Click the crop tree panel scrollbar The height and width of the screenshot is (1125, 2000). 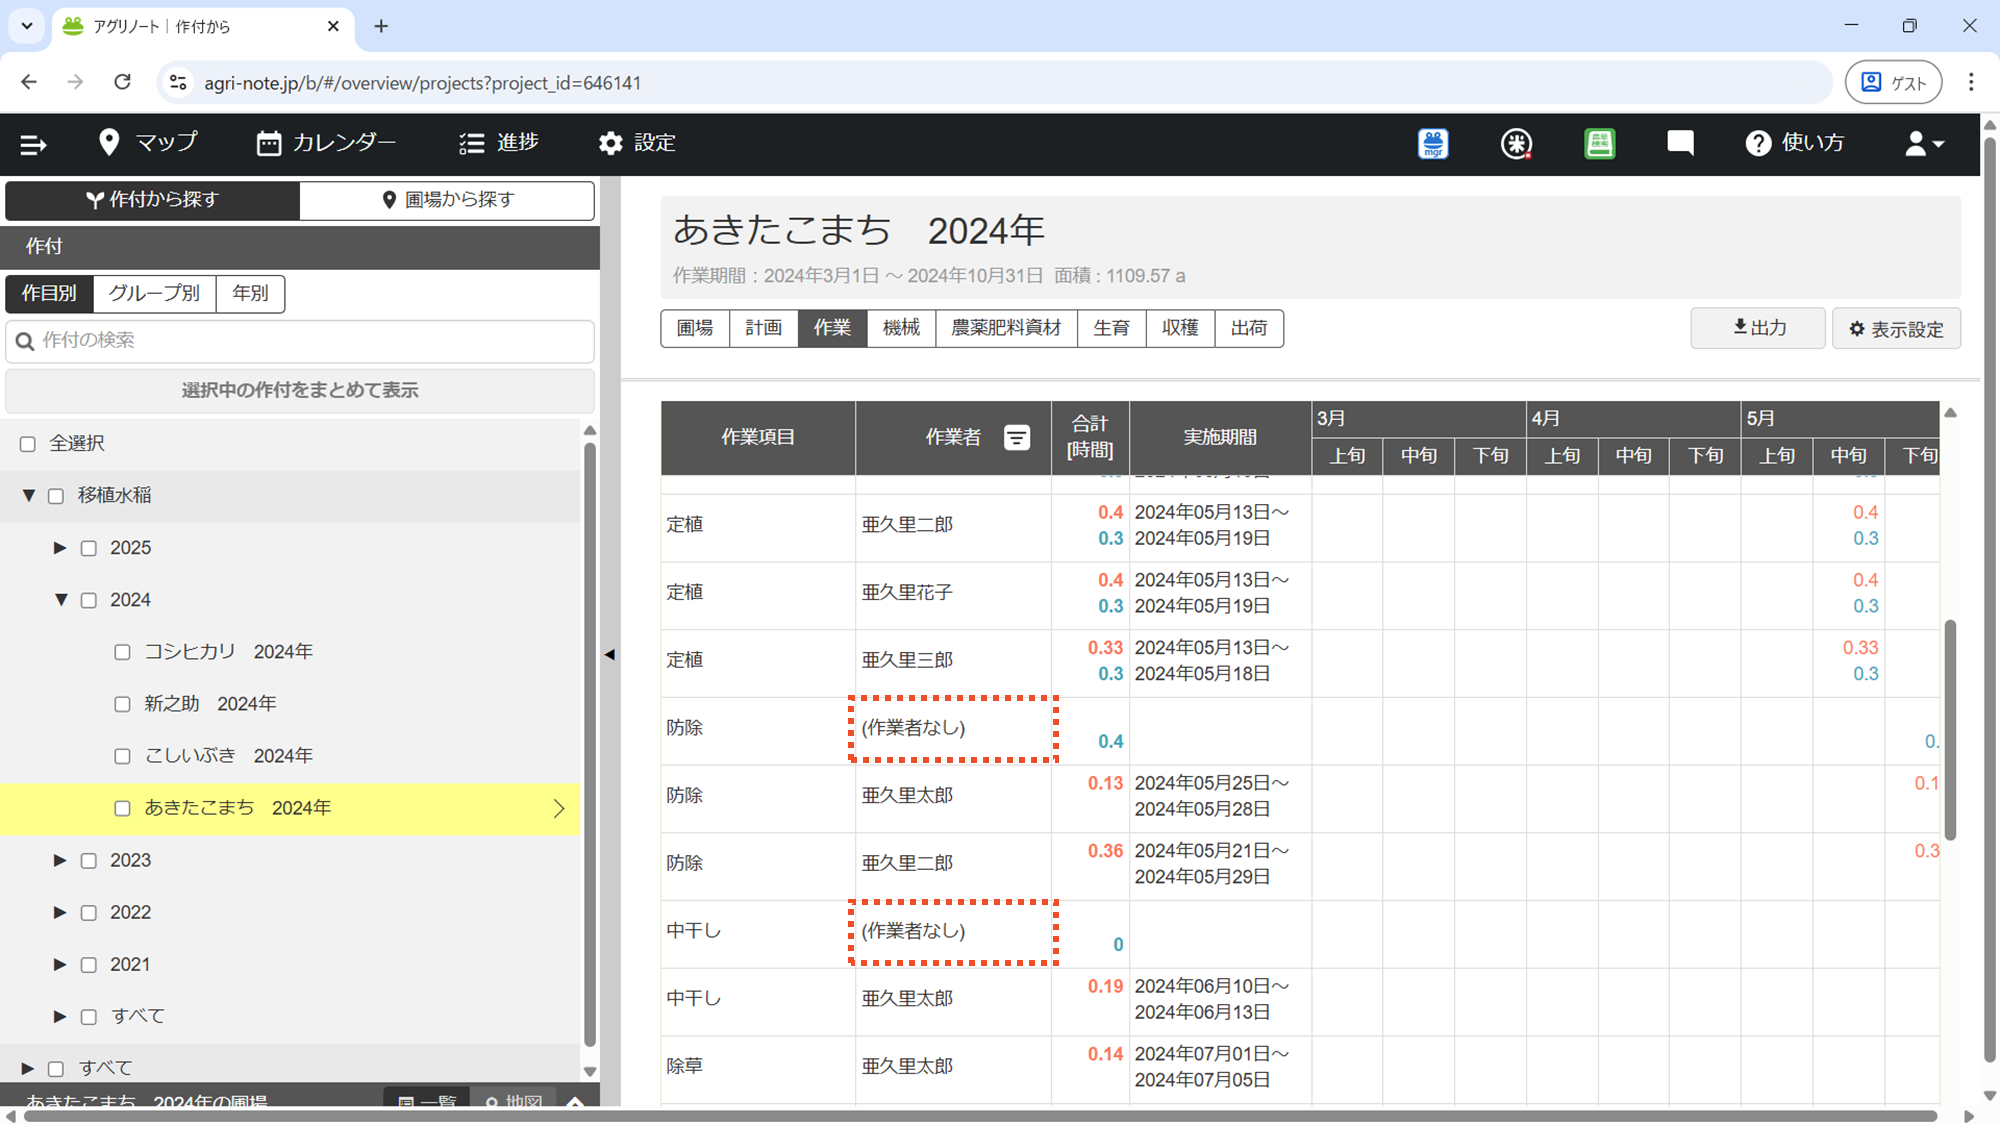(590, 745)
